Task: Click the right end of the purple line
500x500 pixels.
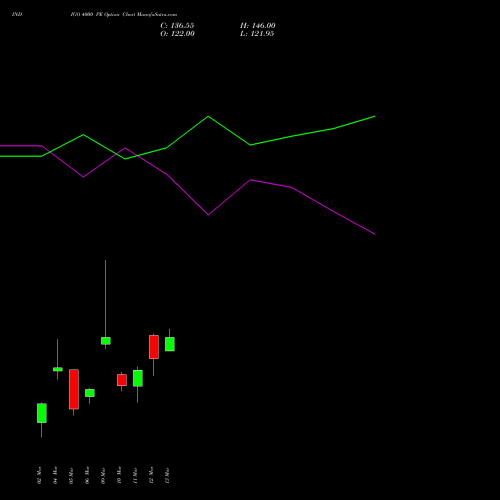Action: (x=375, y=234)
